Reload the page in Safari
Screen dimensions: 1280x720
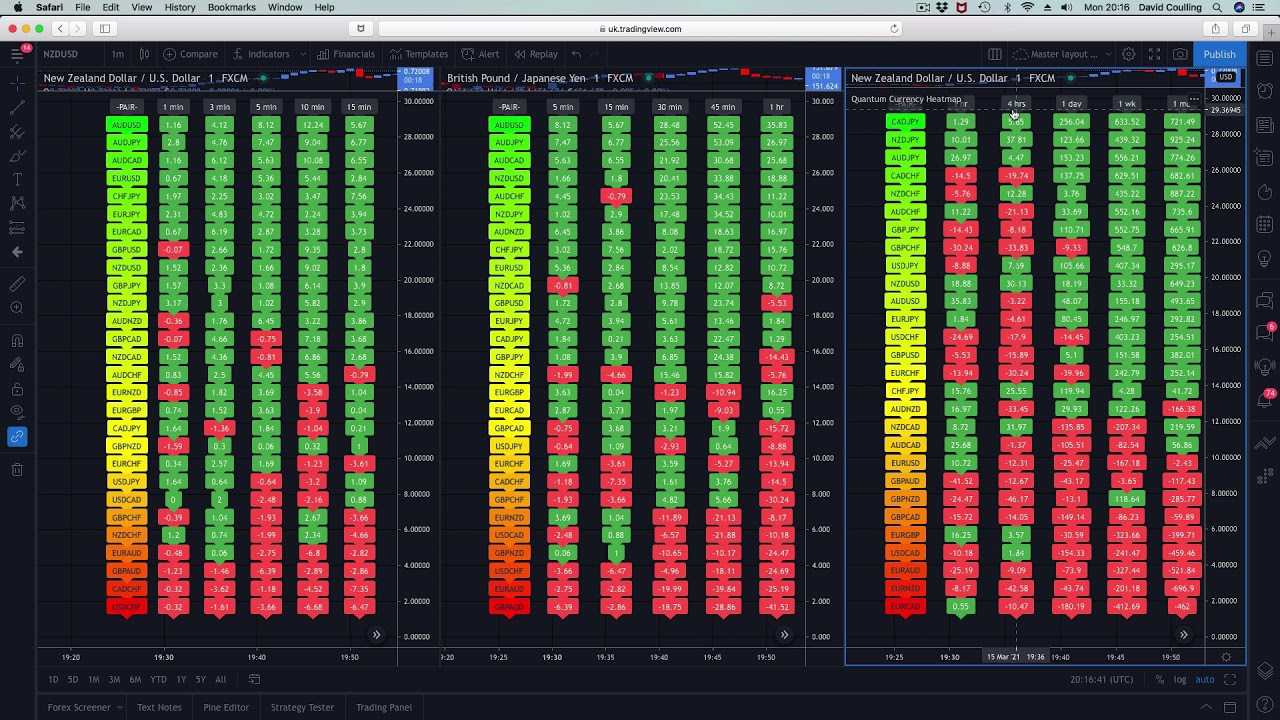(x=893, y=29)
